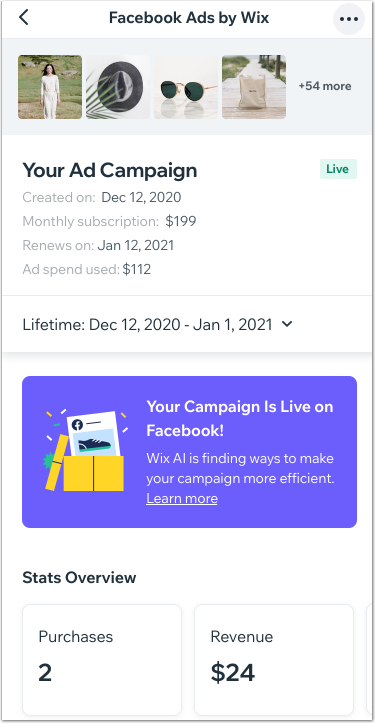Expand the Lifetime date range chevron
The width and height of the screenshot is (375, 723).
click(x=287, y=324)
